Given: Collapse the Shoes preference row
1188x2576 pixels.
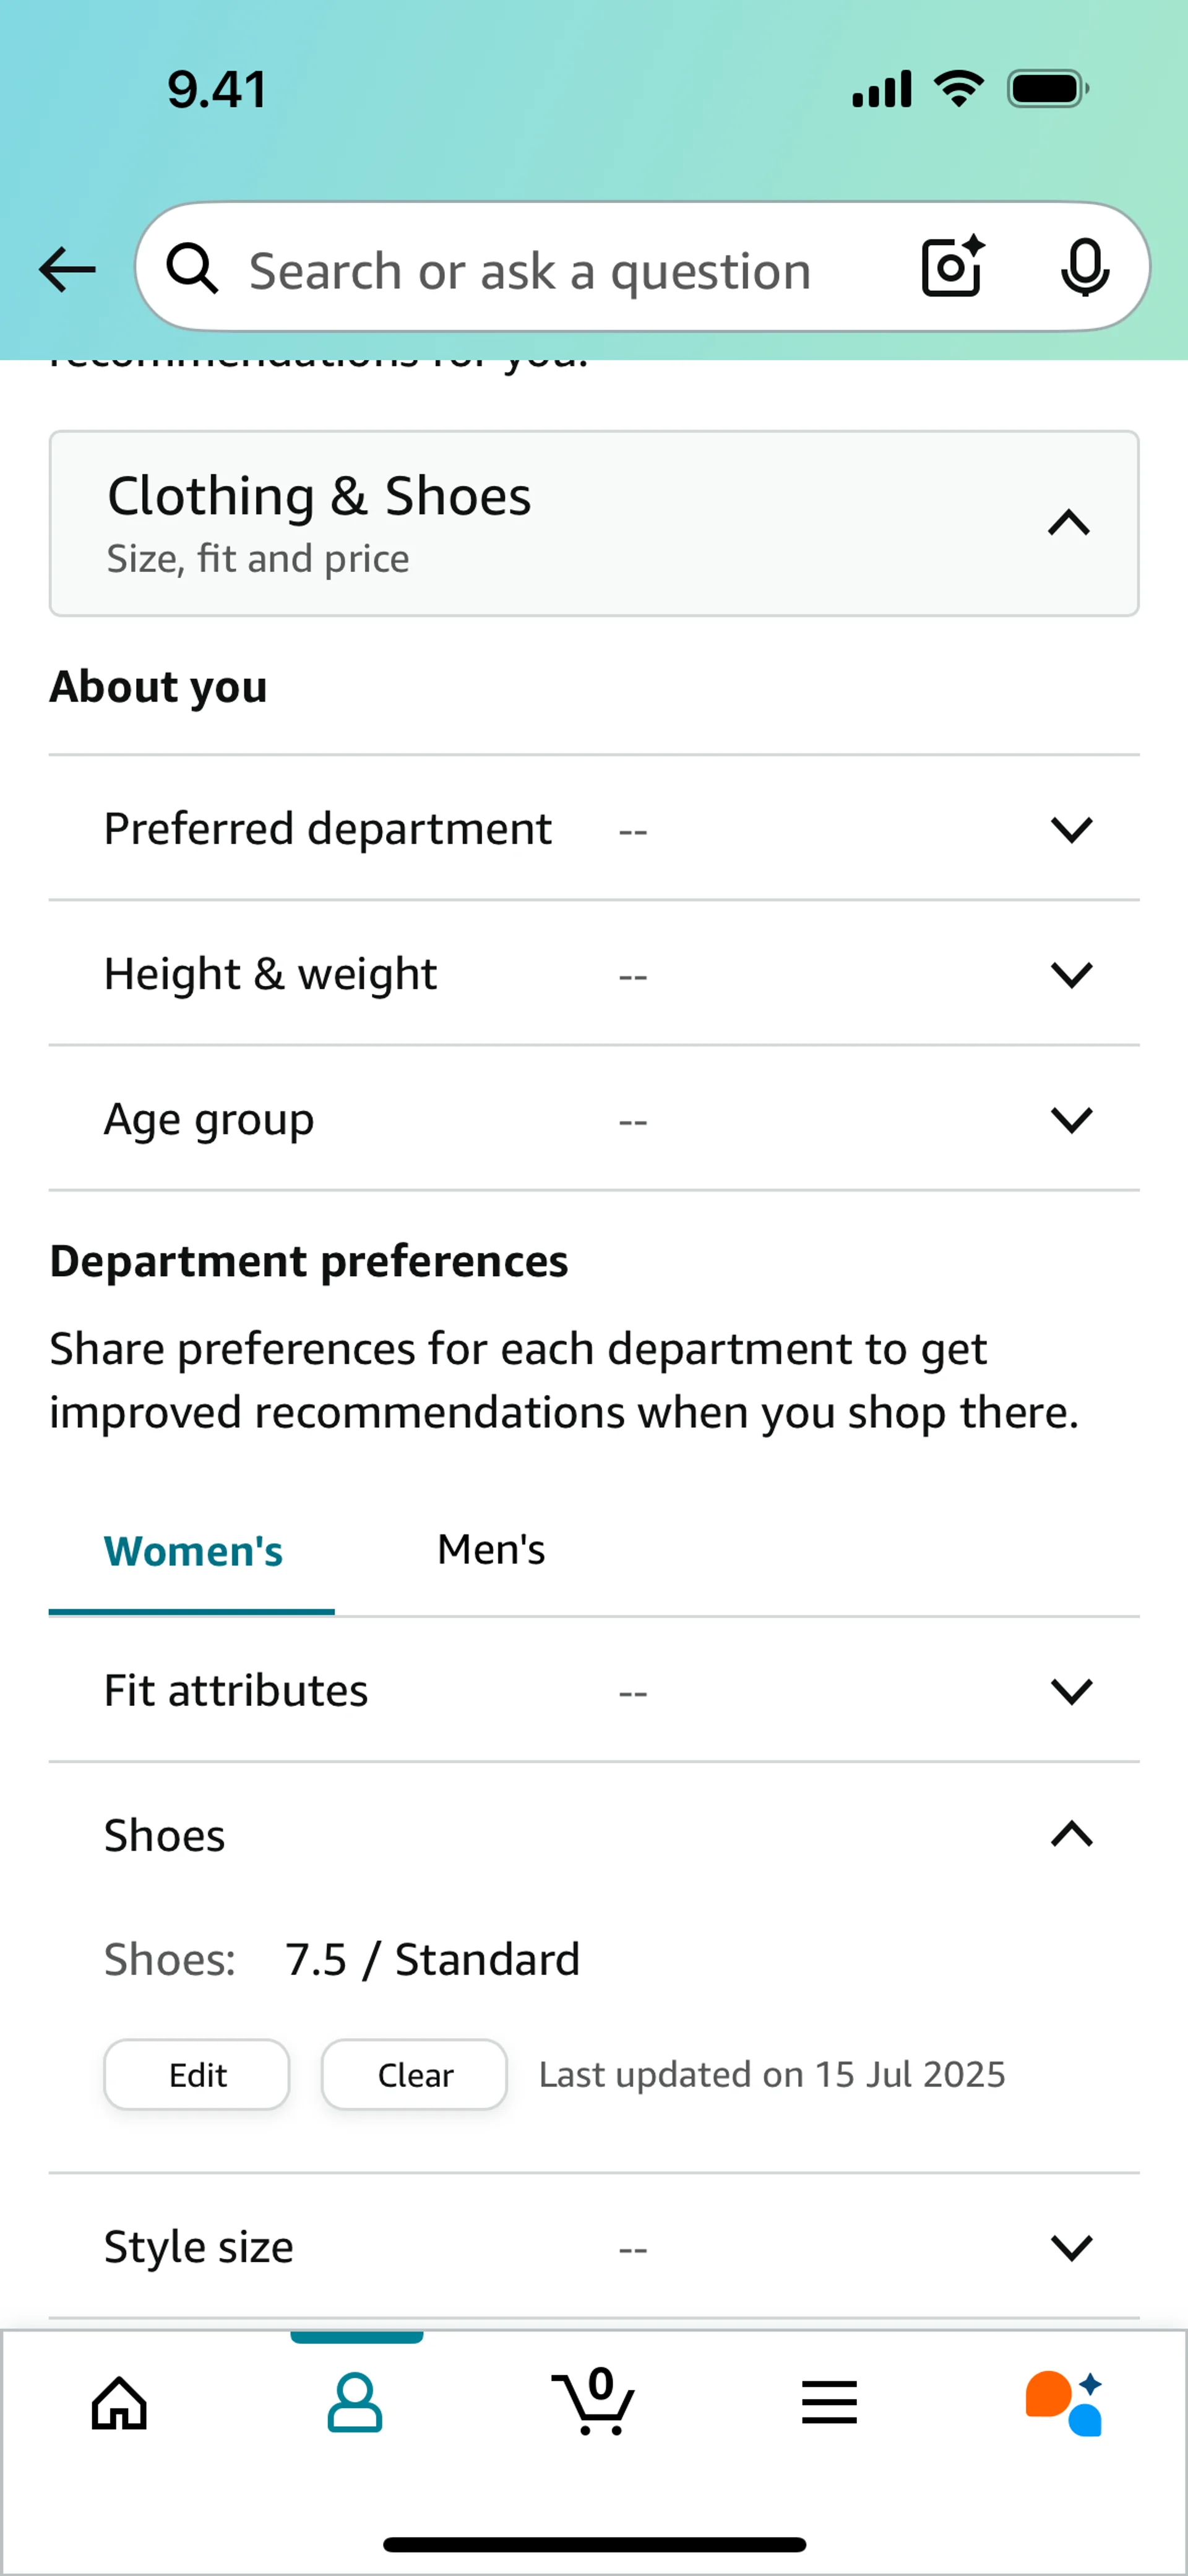Looking at the screenshot, I should point(1071,1835).
